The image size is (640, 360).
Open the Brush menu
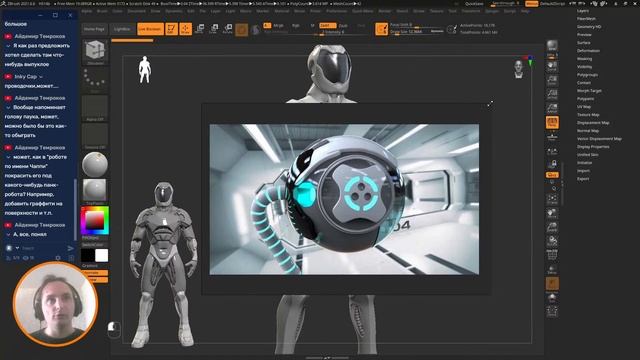click(102, 11)
